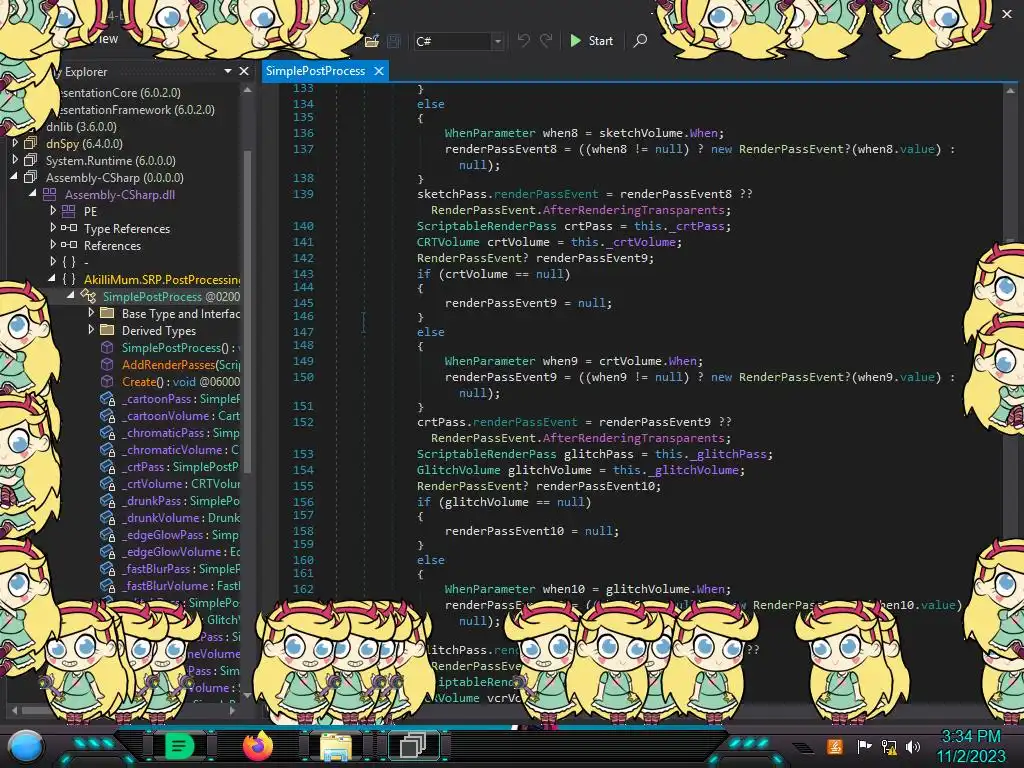Click the dnlib (3.6.0.0) assembly
This screenshot has height=768, width=1024.
tap(81, 127)
